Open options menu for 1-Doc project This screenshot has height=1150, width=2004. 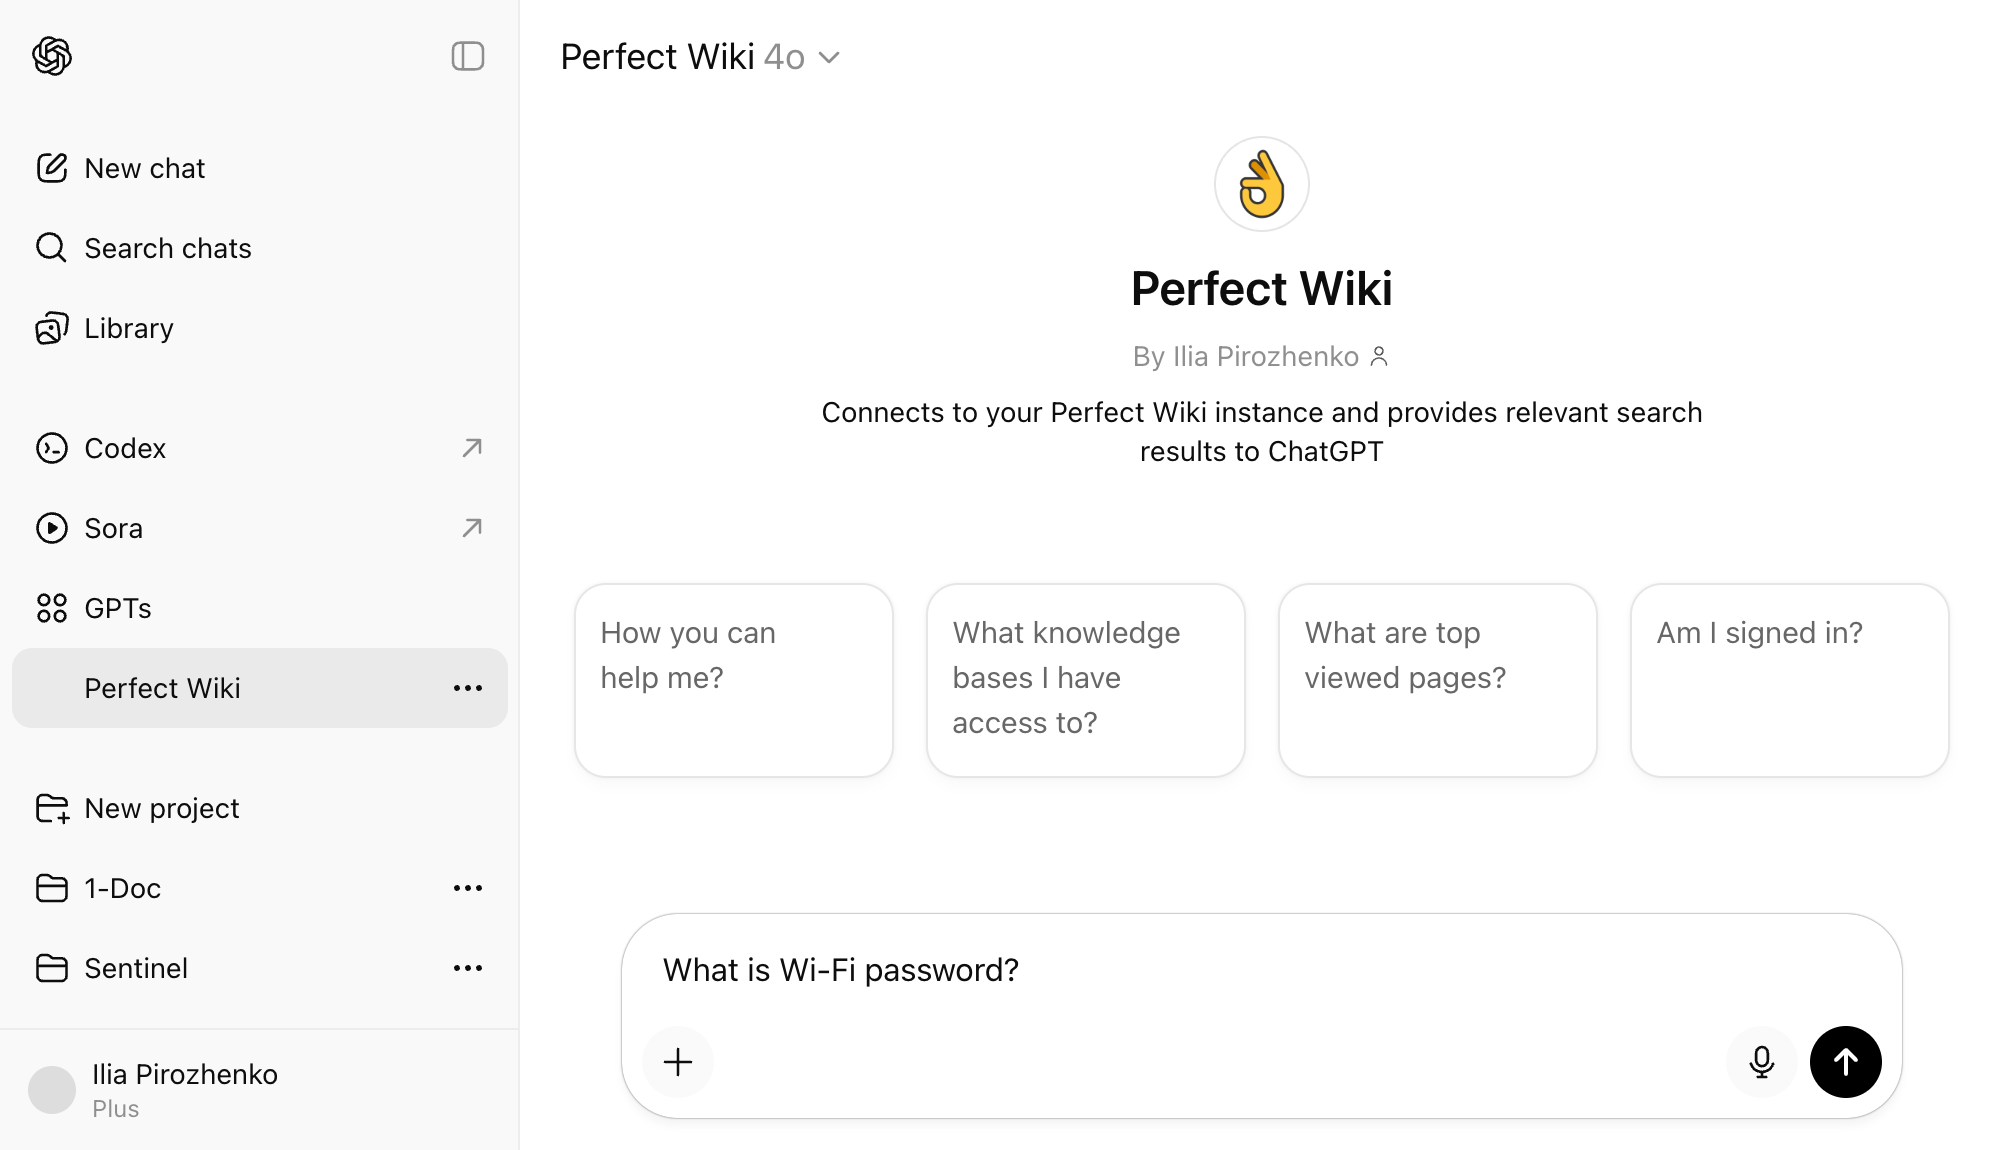(x=467, y=887)
